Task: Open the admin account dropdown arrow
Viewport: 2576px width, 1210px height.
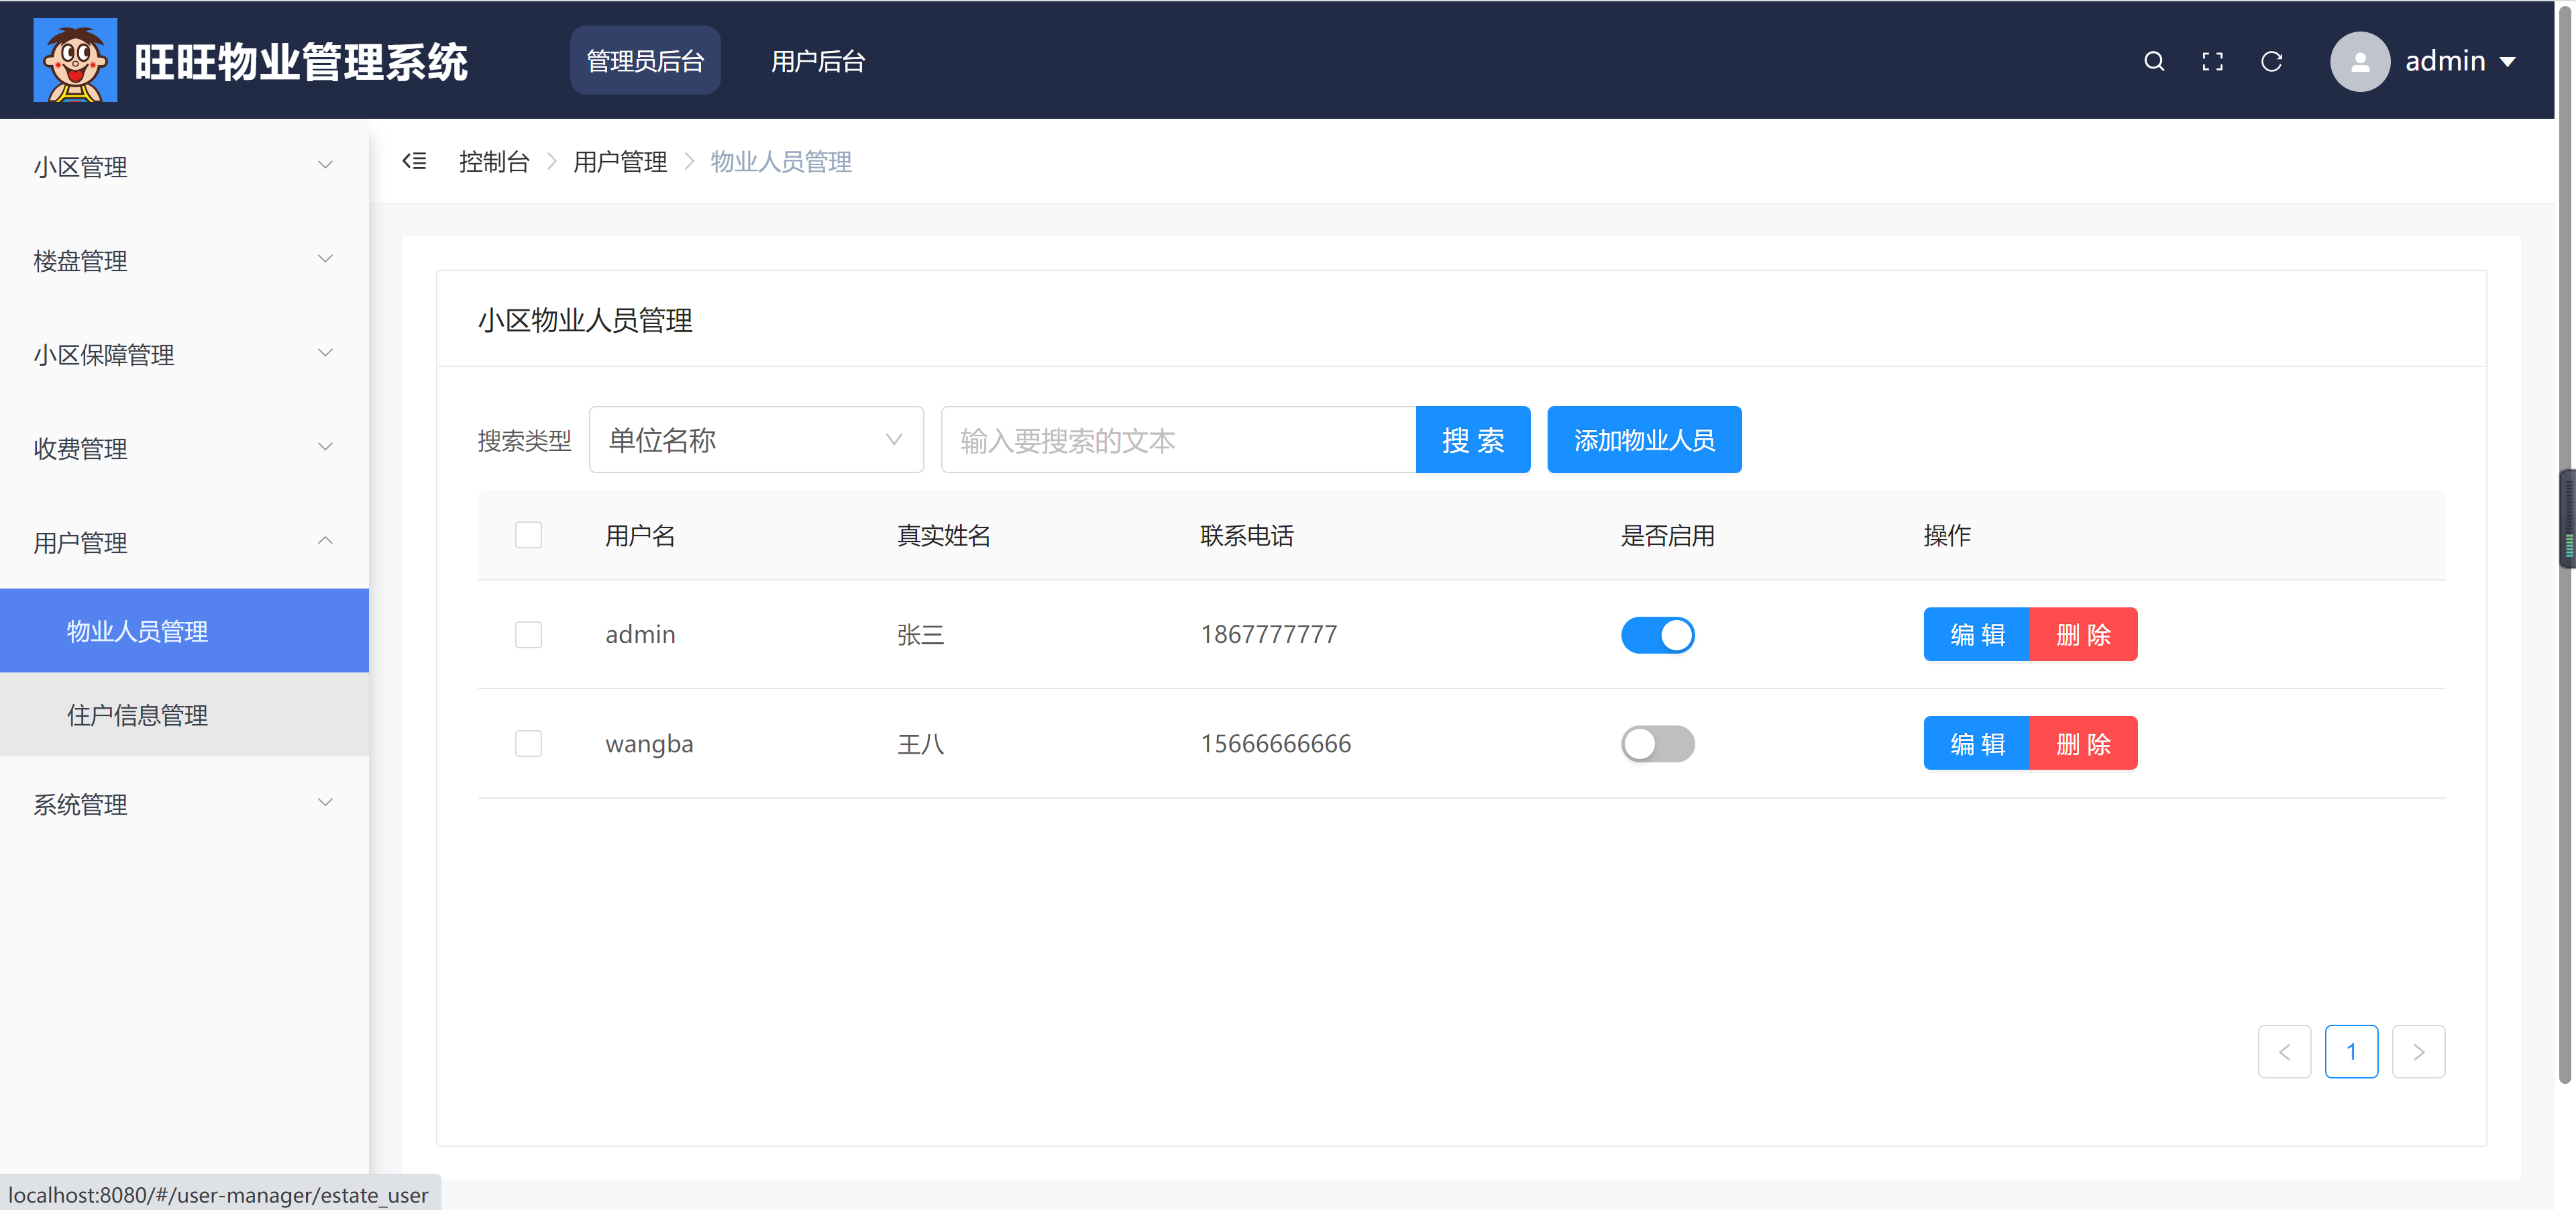Action: click(2507, 61)
